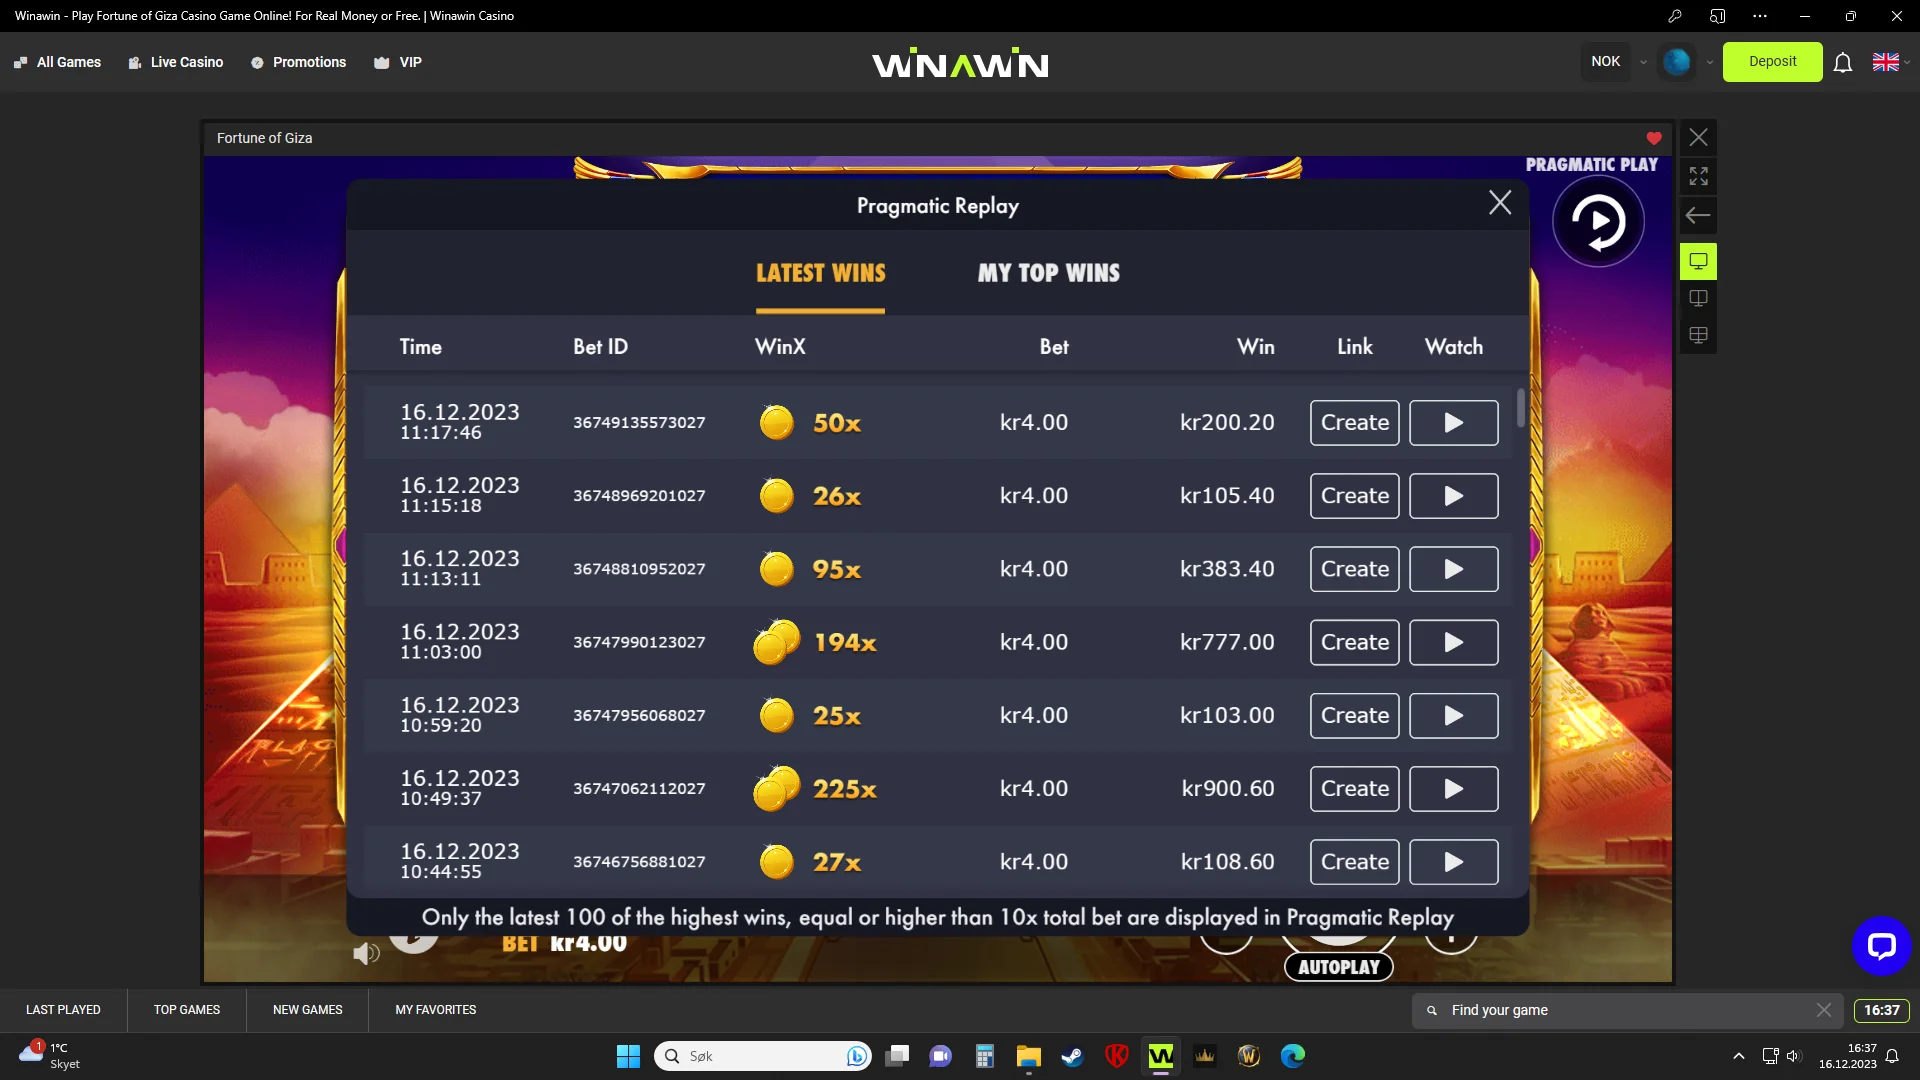The height and width of the screenshot is (1080, 1920).
Task: Play replay of the 26x win
Action: click(x=1453, y=496)
